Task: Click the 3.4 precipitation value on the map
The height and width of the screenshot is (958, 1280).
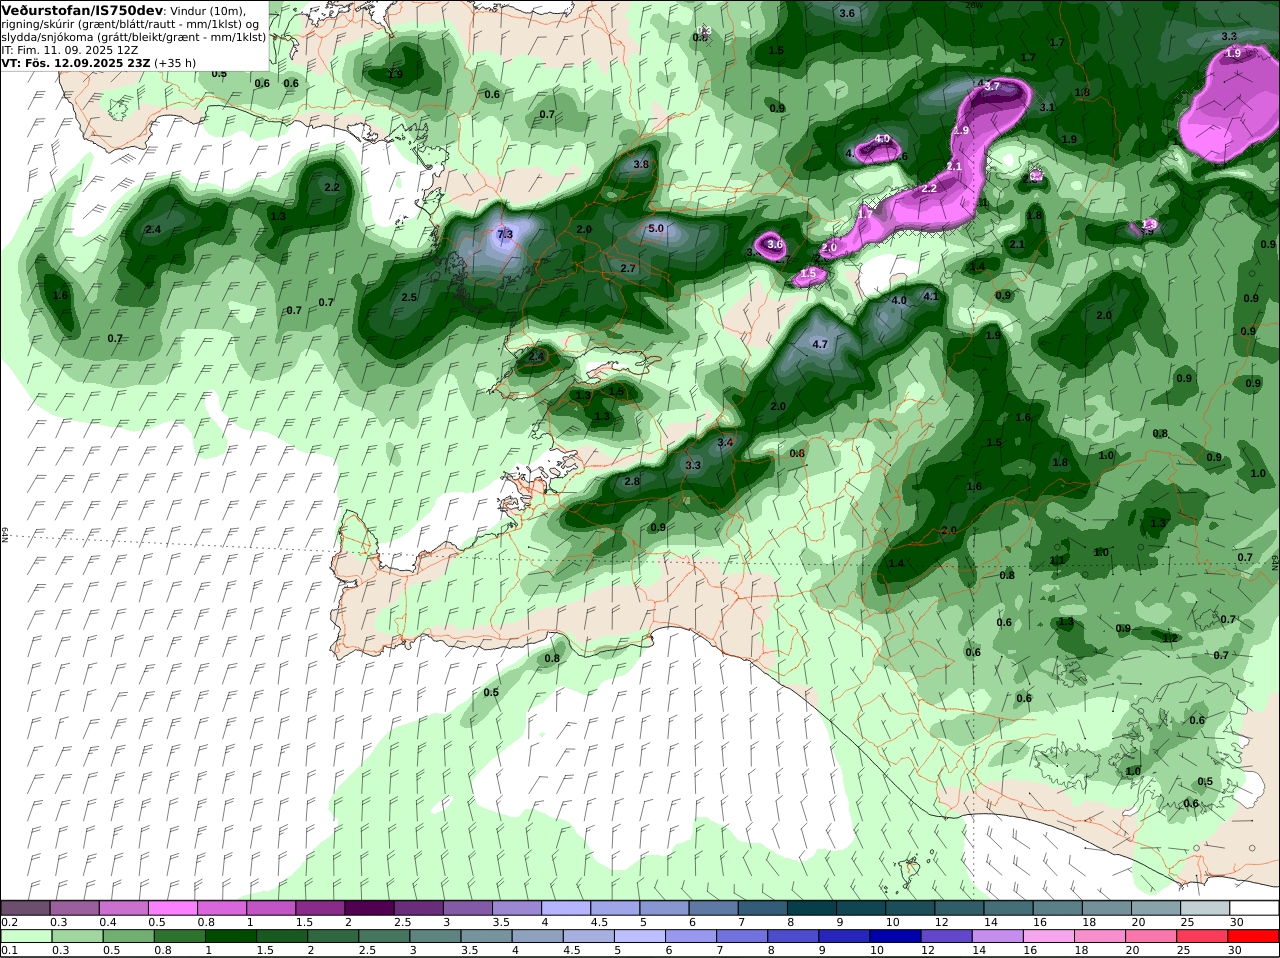Action: click(726, 442)
